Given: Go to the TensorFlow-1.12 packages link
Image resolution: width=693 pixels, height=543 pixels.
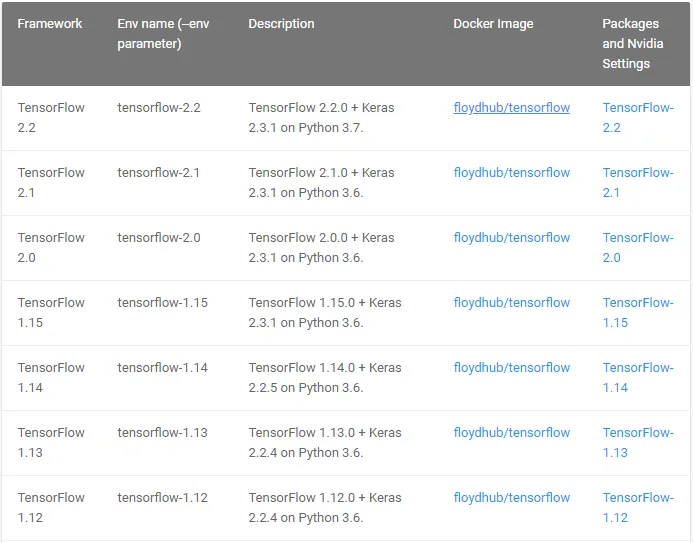Looking at the screenshot, I should click(637, 508).
